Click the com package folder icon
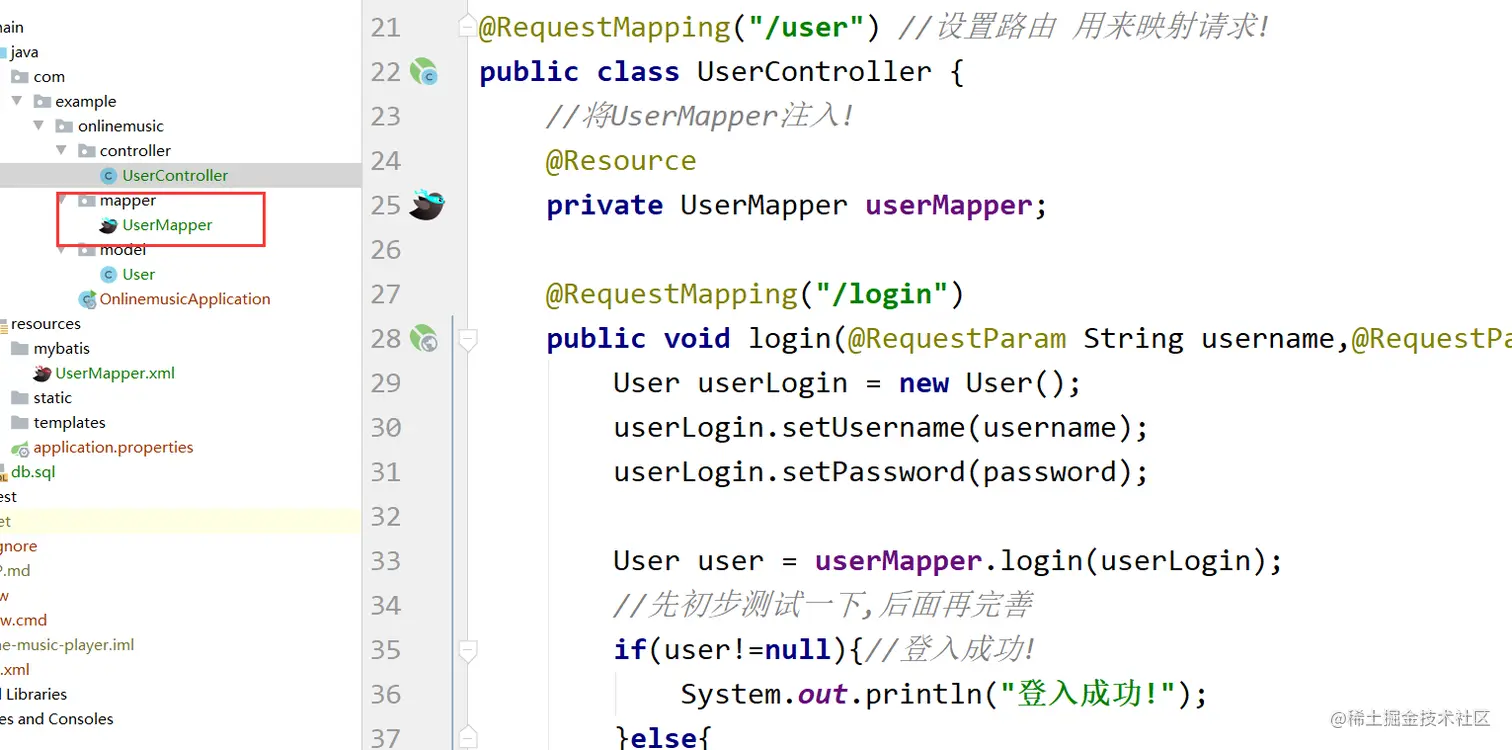The width and height of the screenshot is (1512, 750). (x=20, y=77)
